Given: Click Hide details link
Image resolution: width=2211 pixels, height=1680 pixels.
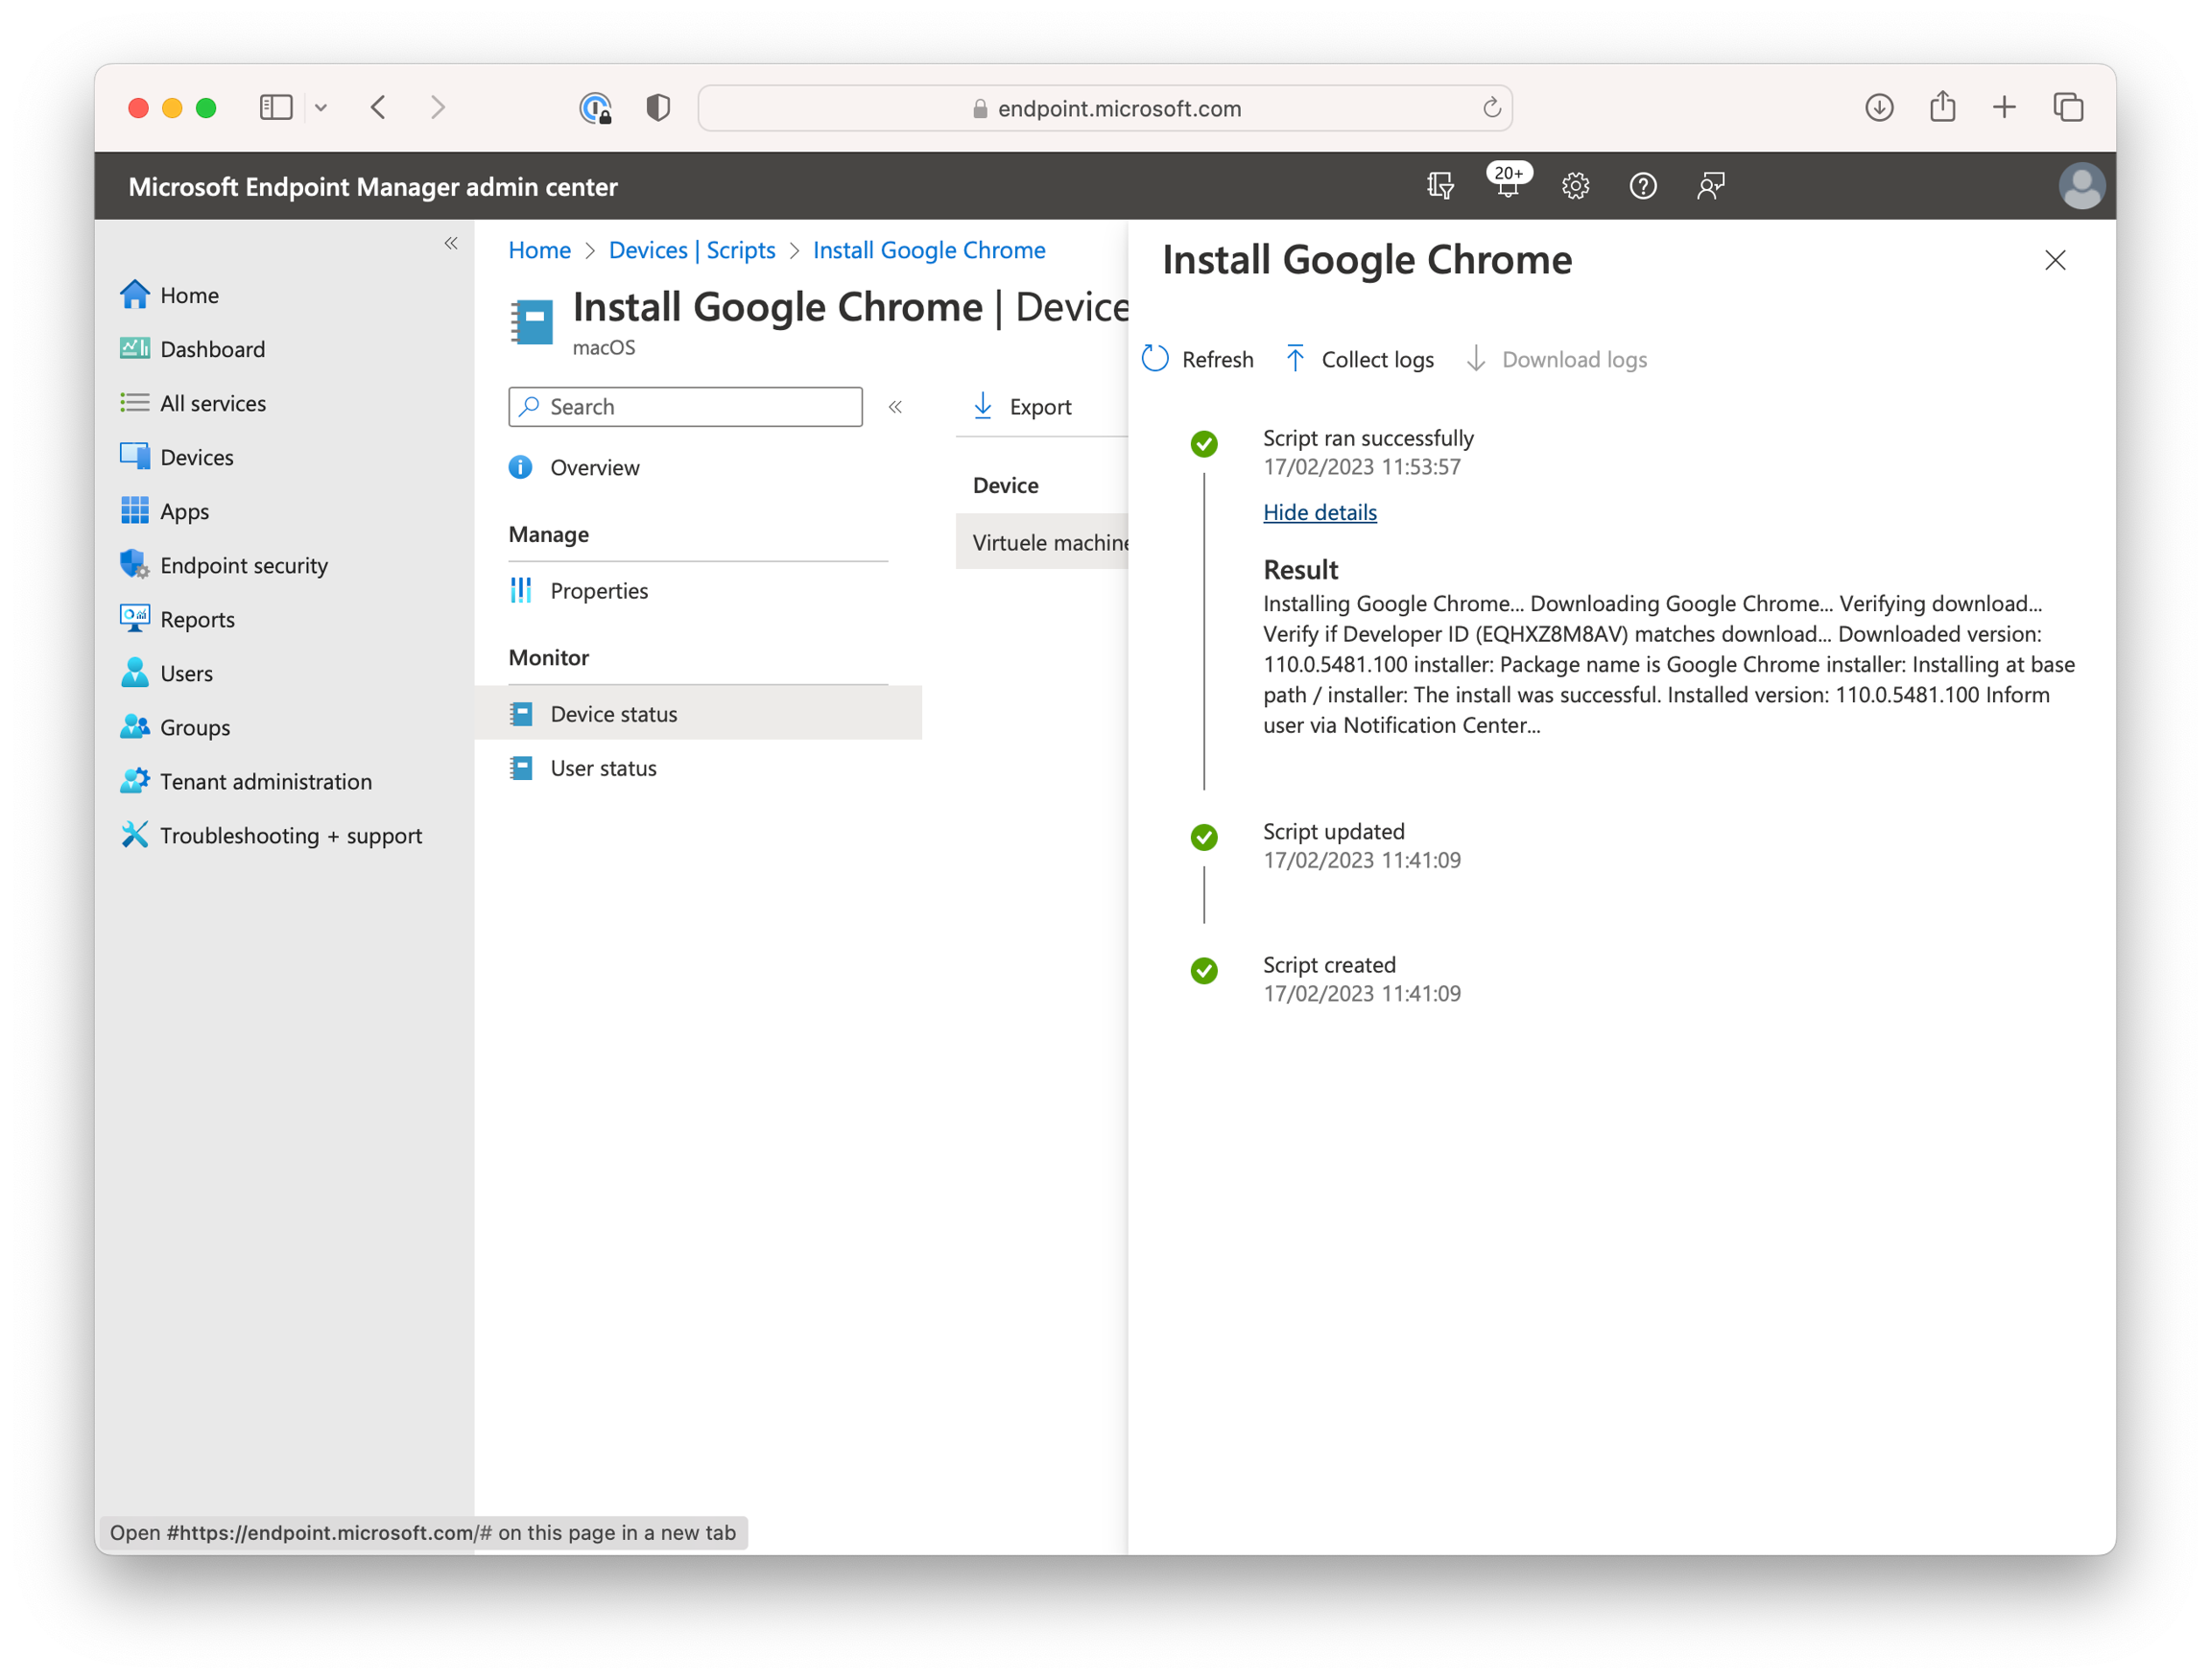Looking at the screenshot, I should 1319,512.
